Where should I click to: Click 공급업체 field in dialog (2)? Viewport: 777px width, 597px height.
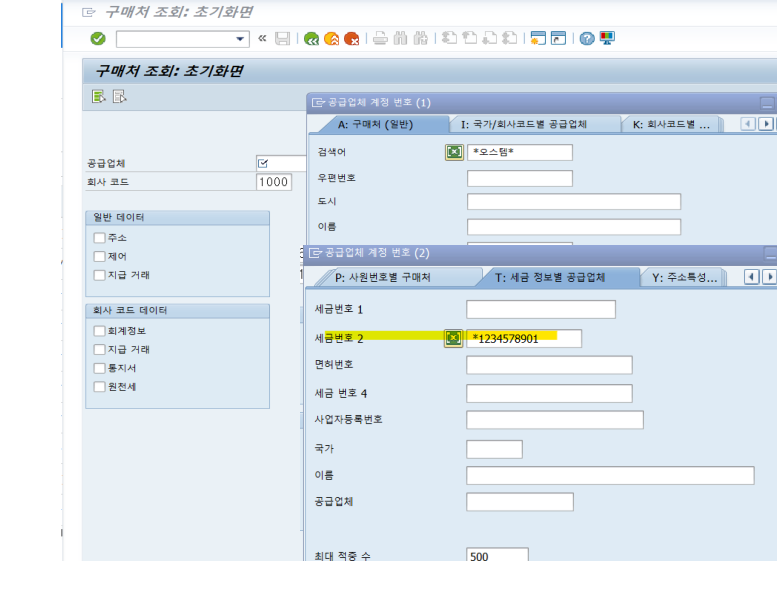pyautogui.click(x=520, y=502)
